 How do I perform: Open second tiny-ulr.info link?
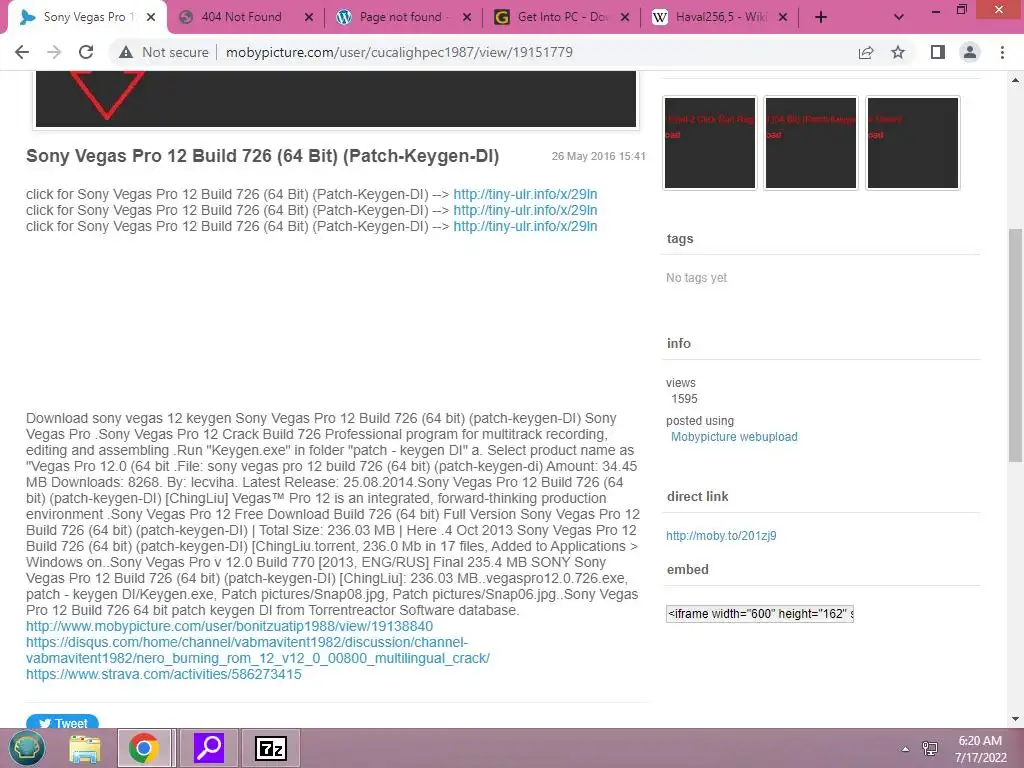coord(525,210)
